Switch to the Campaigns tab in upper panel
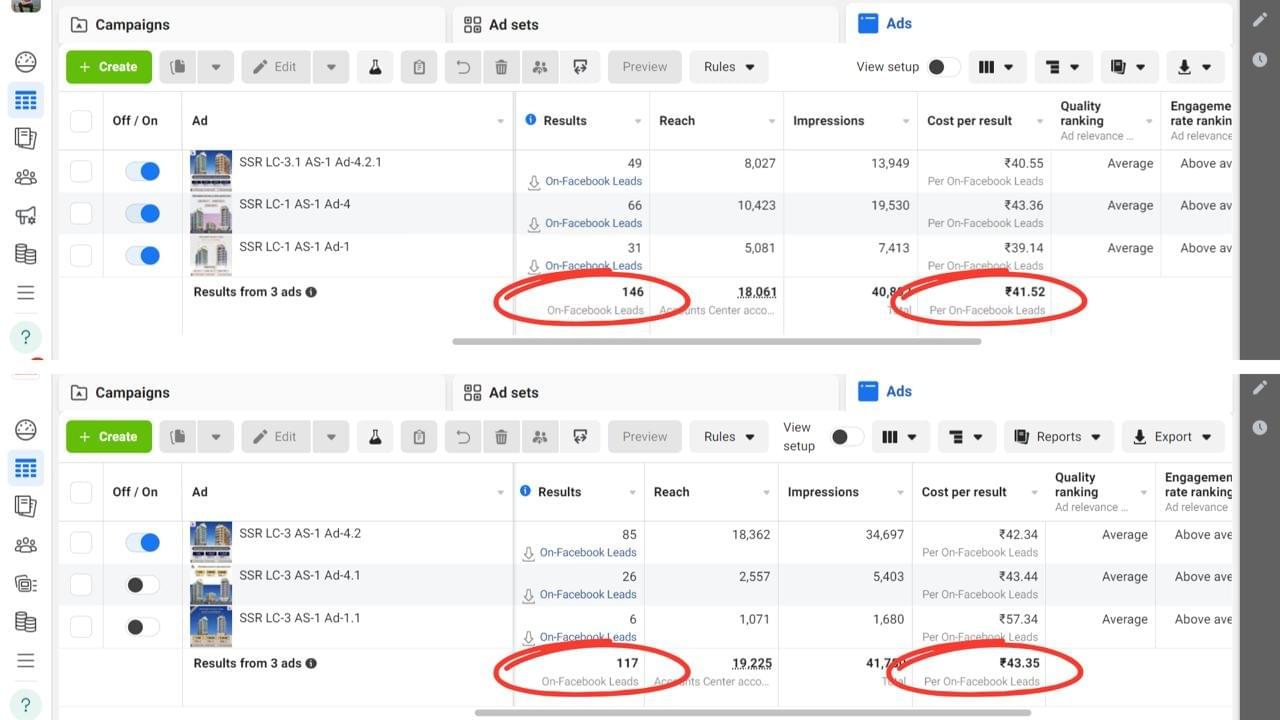Image resolution: width=1280 pixels, height=720 pixels. [132, 25]
